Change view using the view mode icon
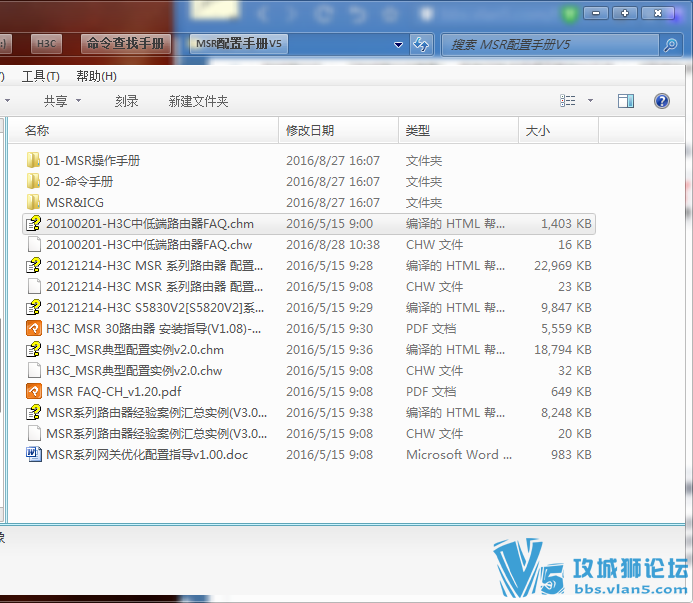Image resolution: width=693 pixels, height=603 pixels. tap(567, 101)
